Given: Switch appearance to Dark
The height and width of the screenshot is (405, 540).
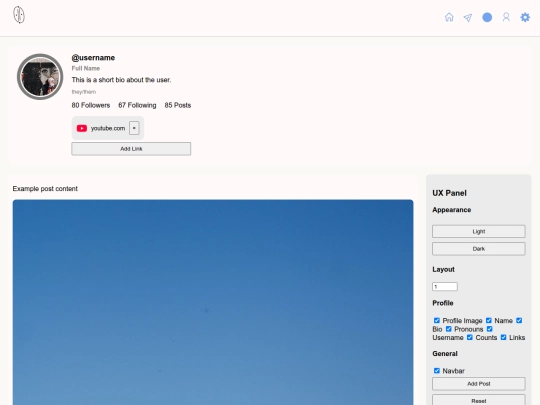Looking at the screenshot, I should point(479,249).
